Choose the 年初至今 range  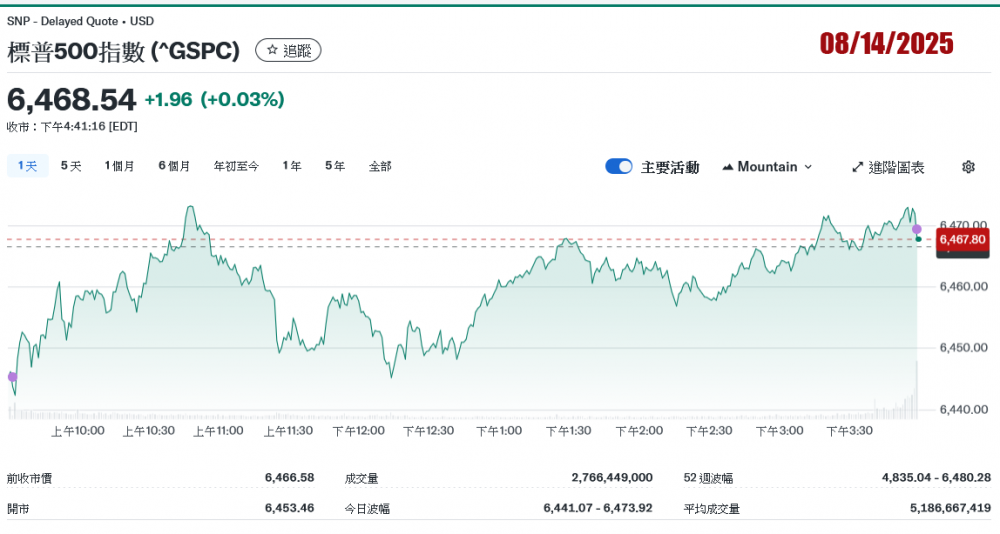pyautogui.click(x=236, y=166)
